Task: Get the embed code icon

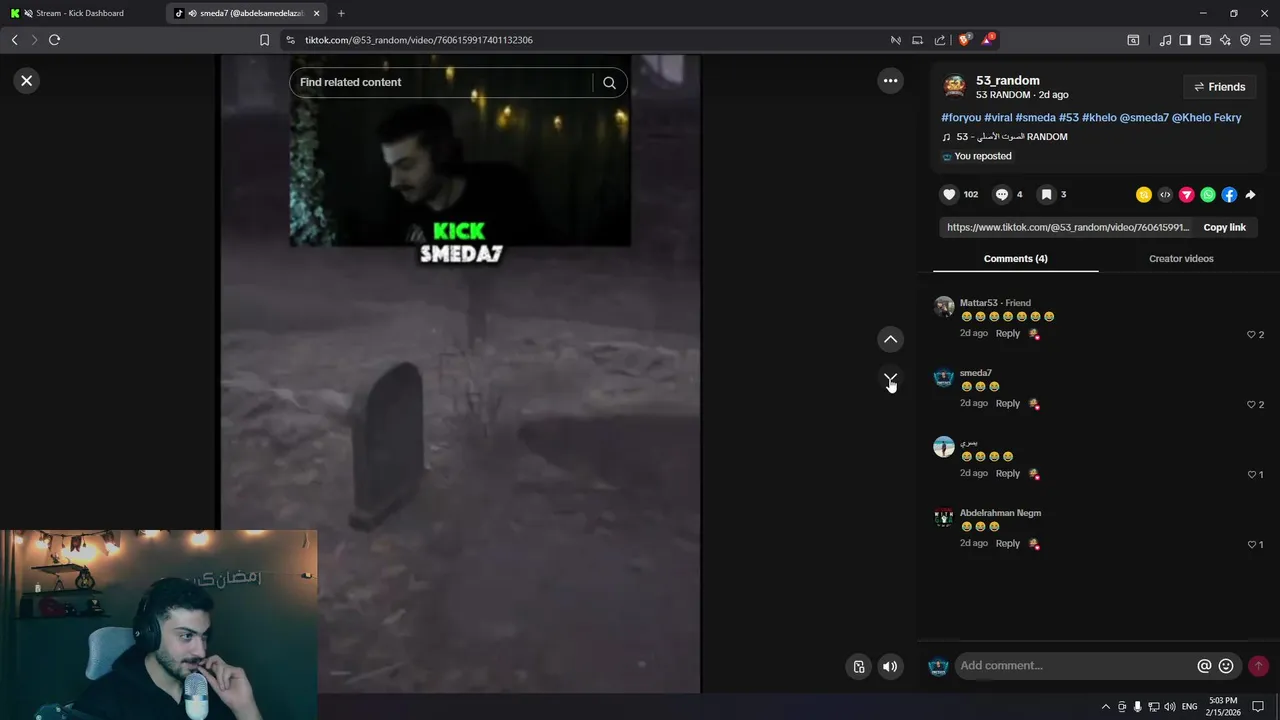Action: click(1165, 195)
